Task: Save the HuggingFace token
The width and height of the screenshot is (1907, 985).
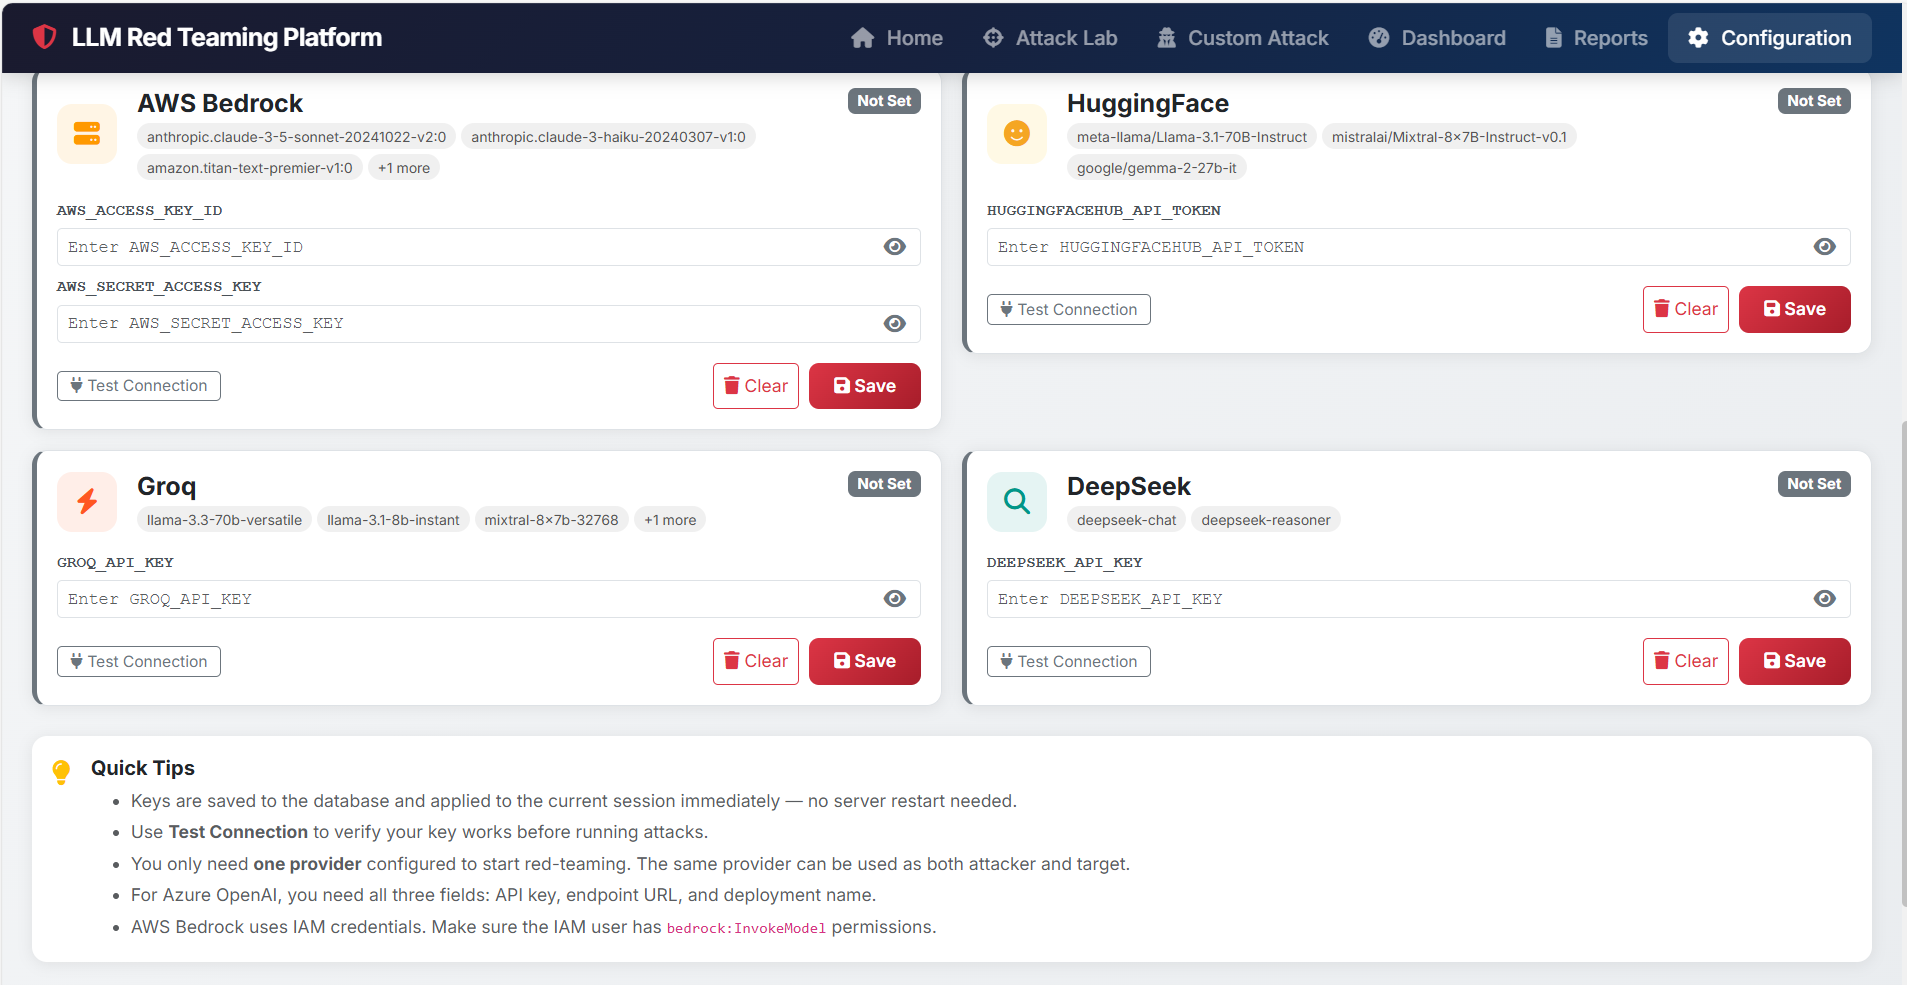Action: click(x=1795, y=310)
